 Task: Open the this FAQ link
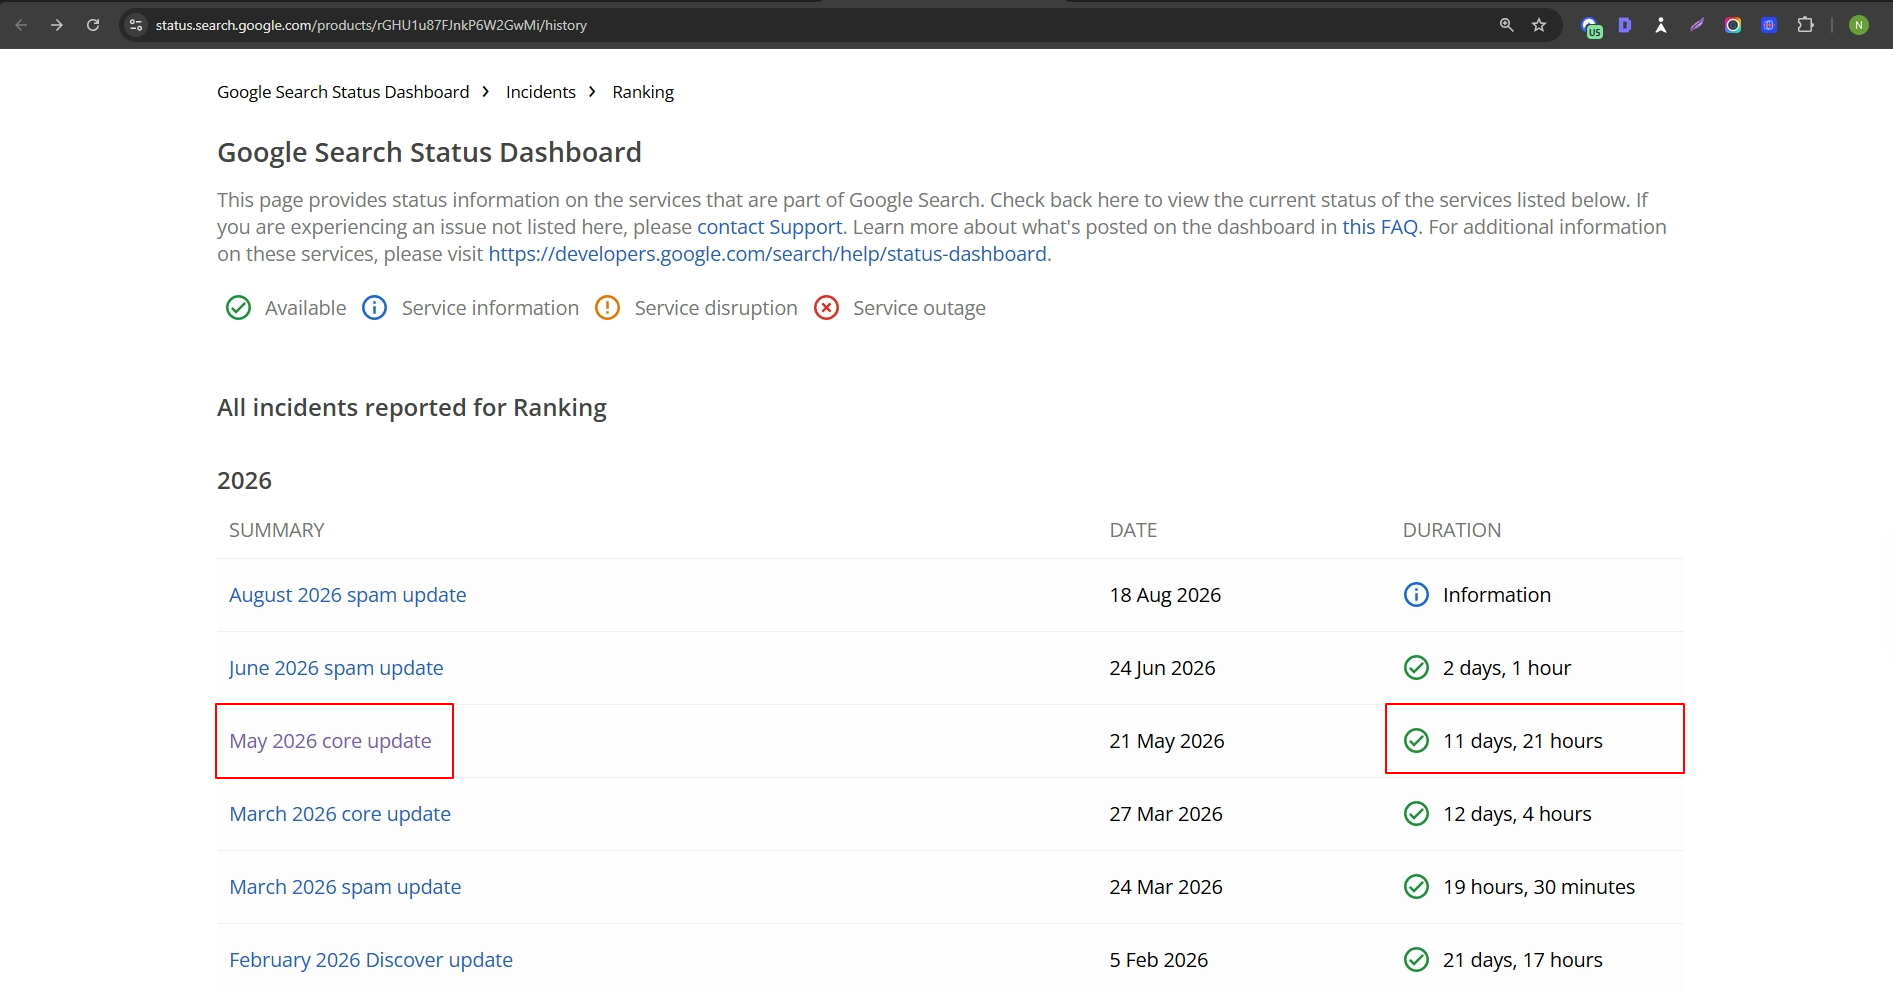[1380, 227]
